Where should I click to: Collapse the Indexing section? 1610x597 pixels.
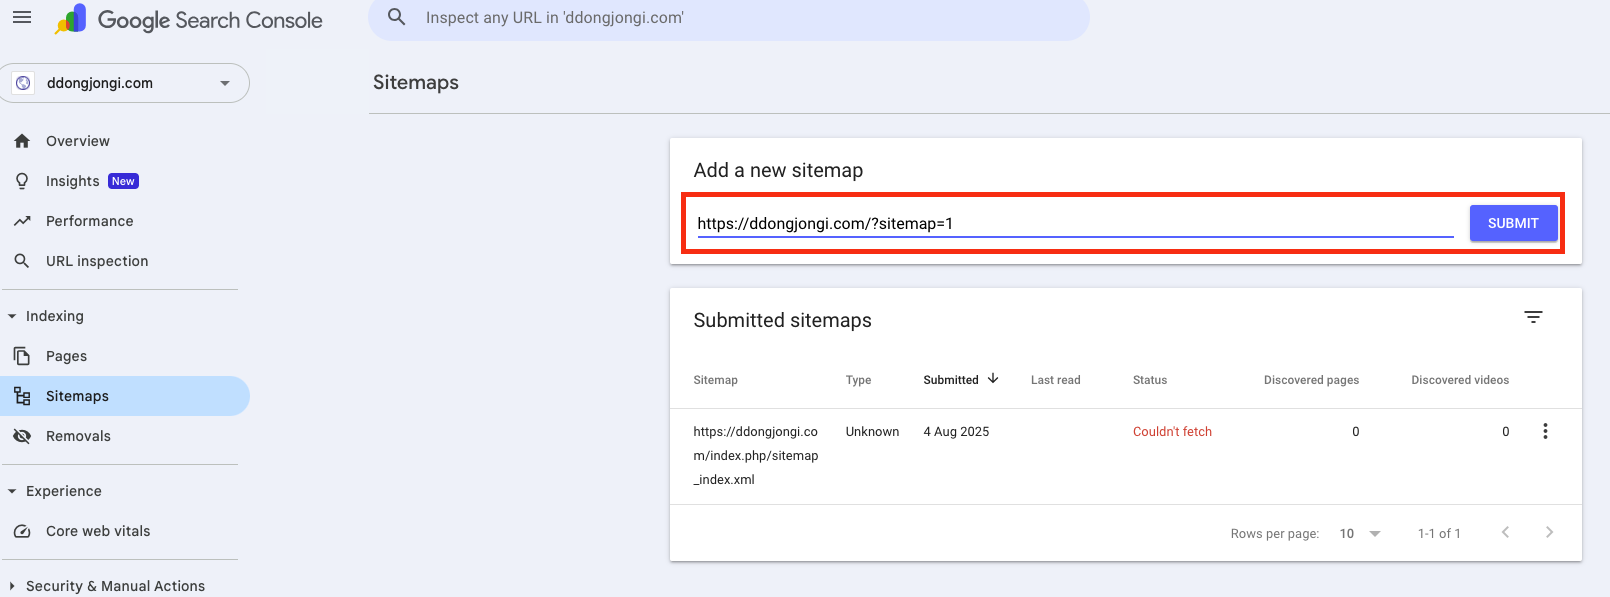tap(12, 316)
